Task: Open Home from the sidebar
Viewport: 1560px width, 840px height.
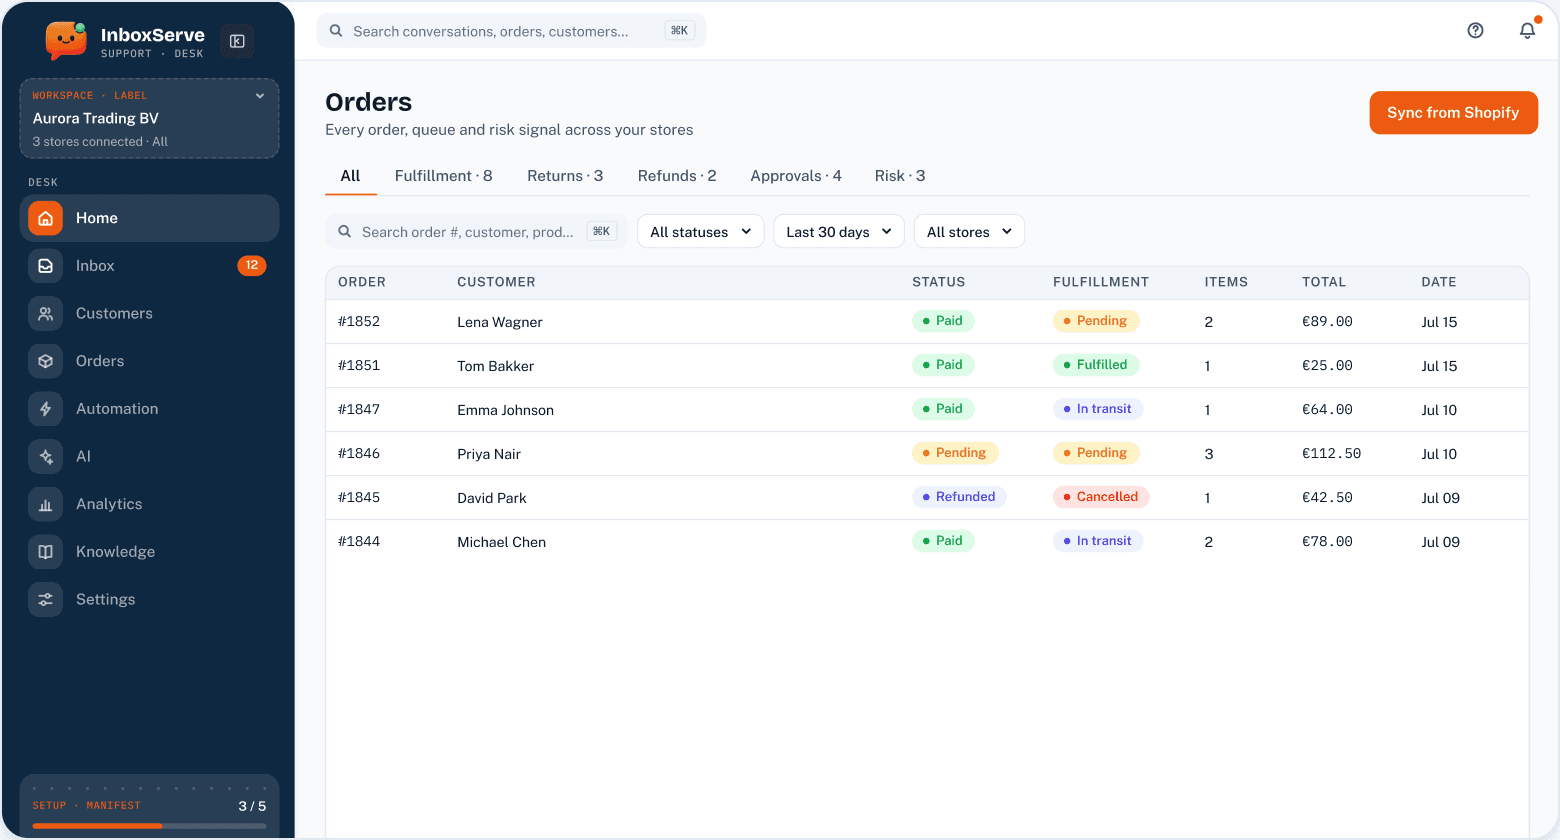Action: tap(149, 218)
